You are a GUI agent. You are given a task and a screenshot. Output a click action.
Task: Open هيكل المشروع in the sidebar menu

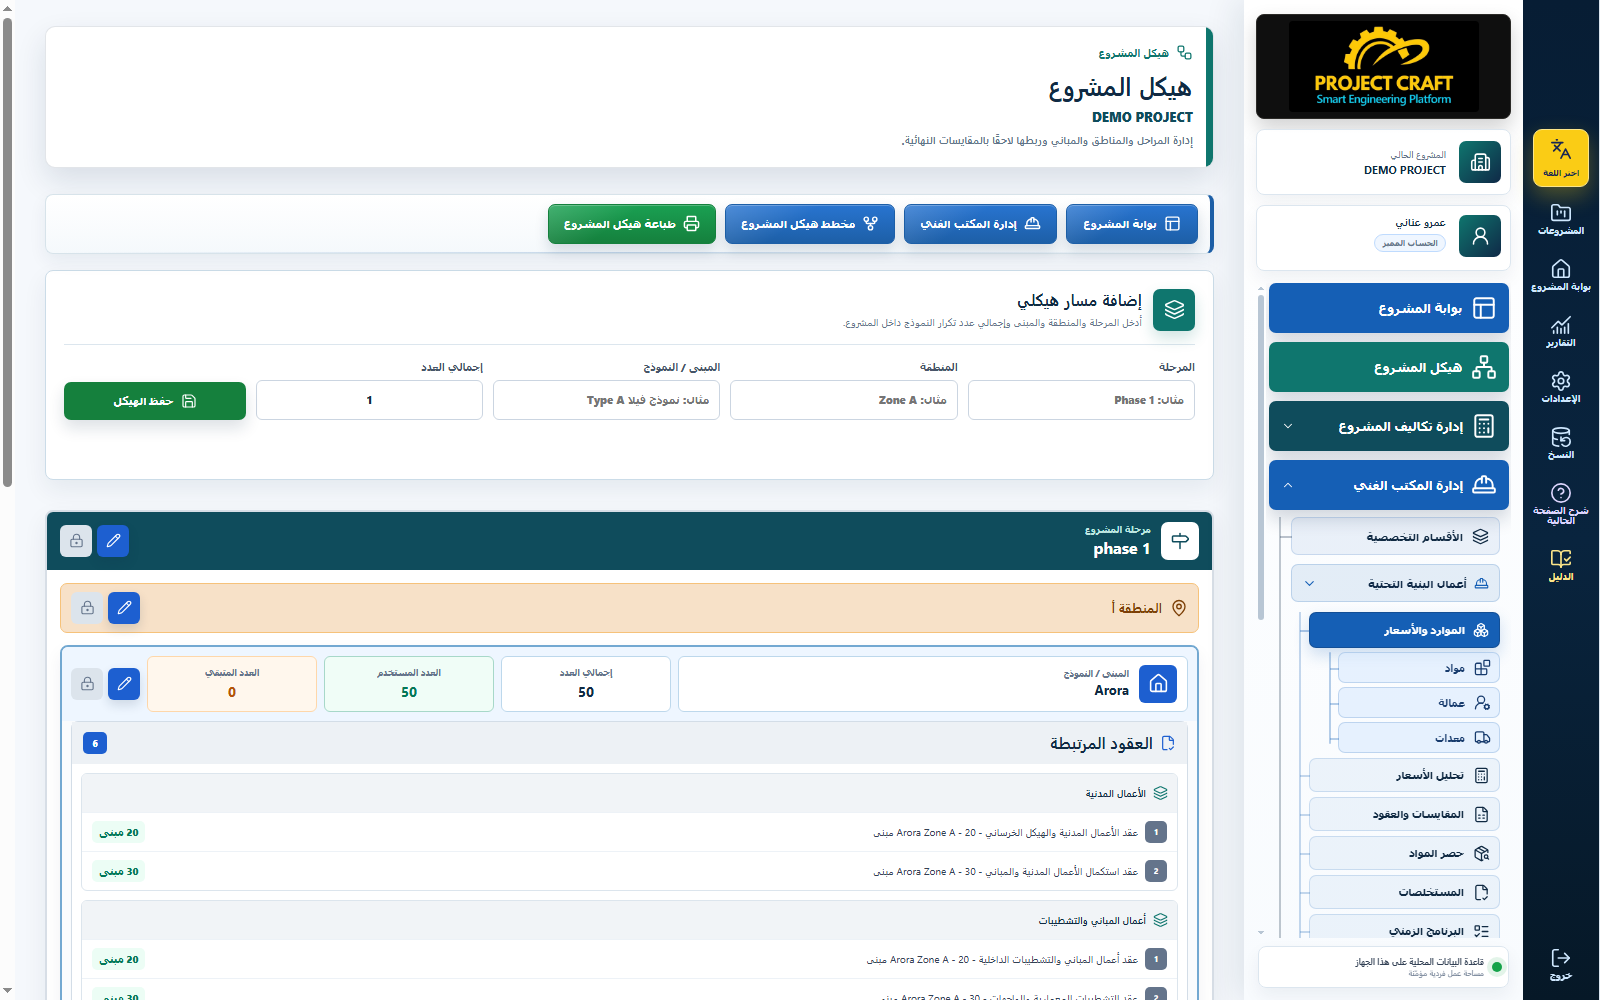pyautogui.click(x=1389, y=367)
